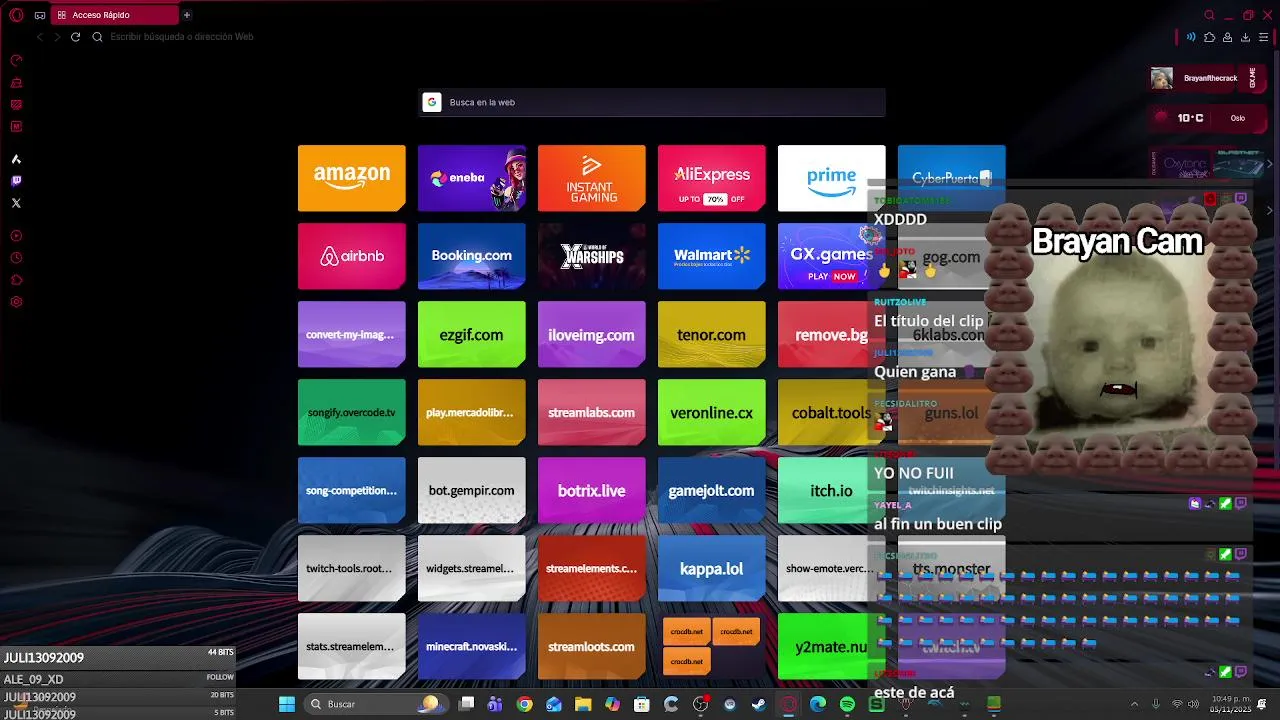Open Easy Setup sliders icon
The width and height of the screenshot is (1280, 720).
pyautogui.click(x=1263, y=37)
